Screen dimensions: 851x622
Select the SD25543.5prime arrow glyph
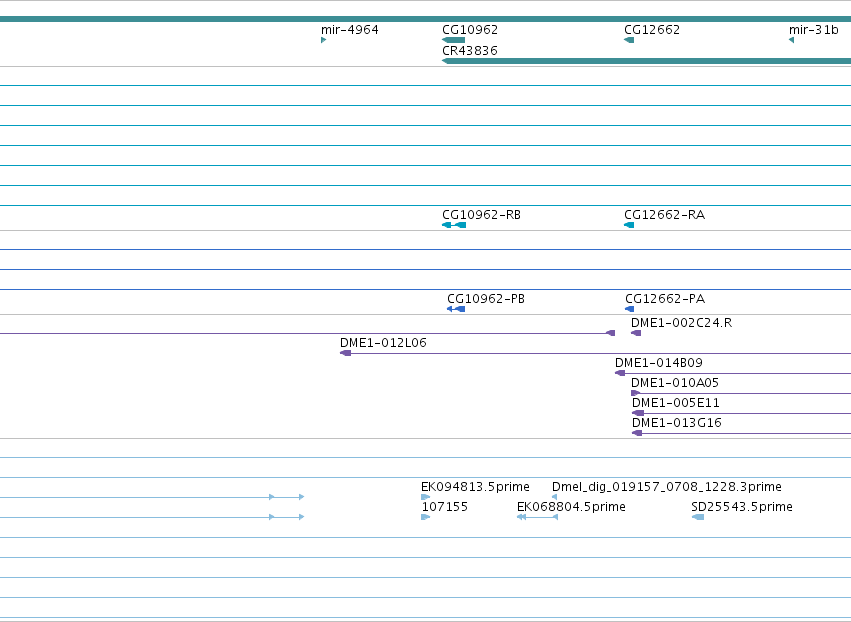click(x=698, y=517)
